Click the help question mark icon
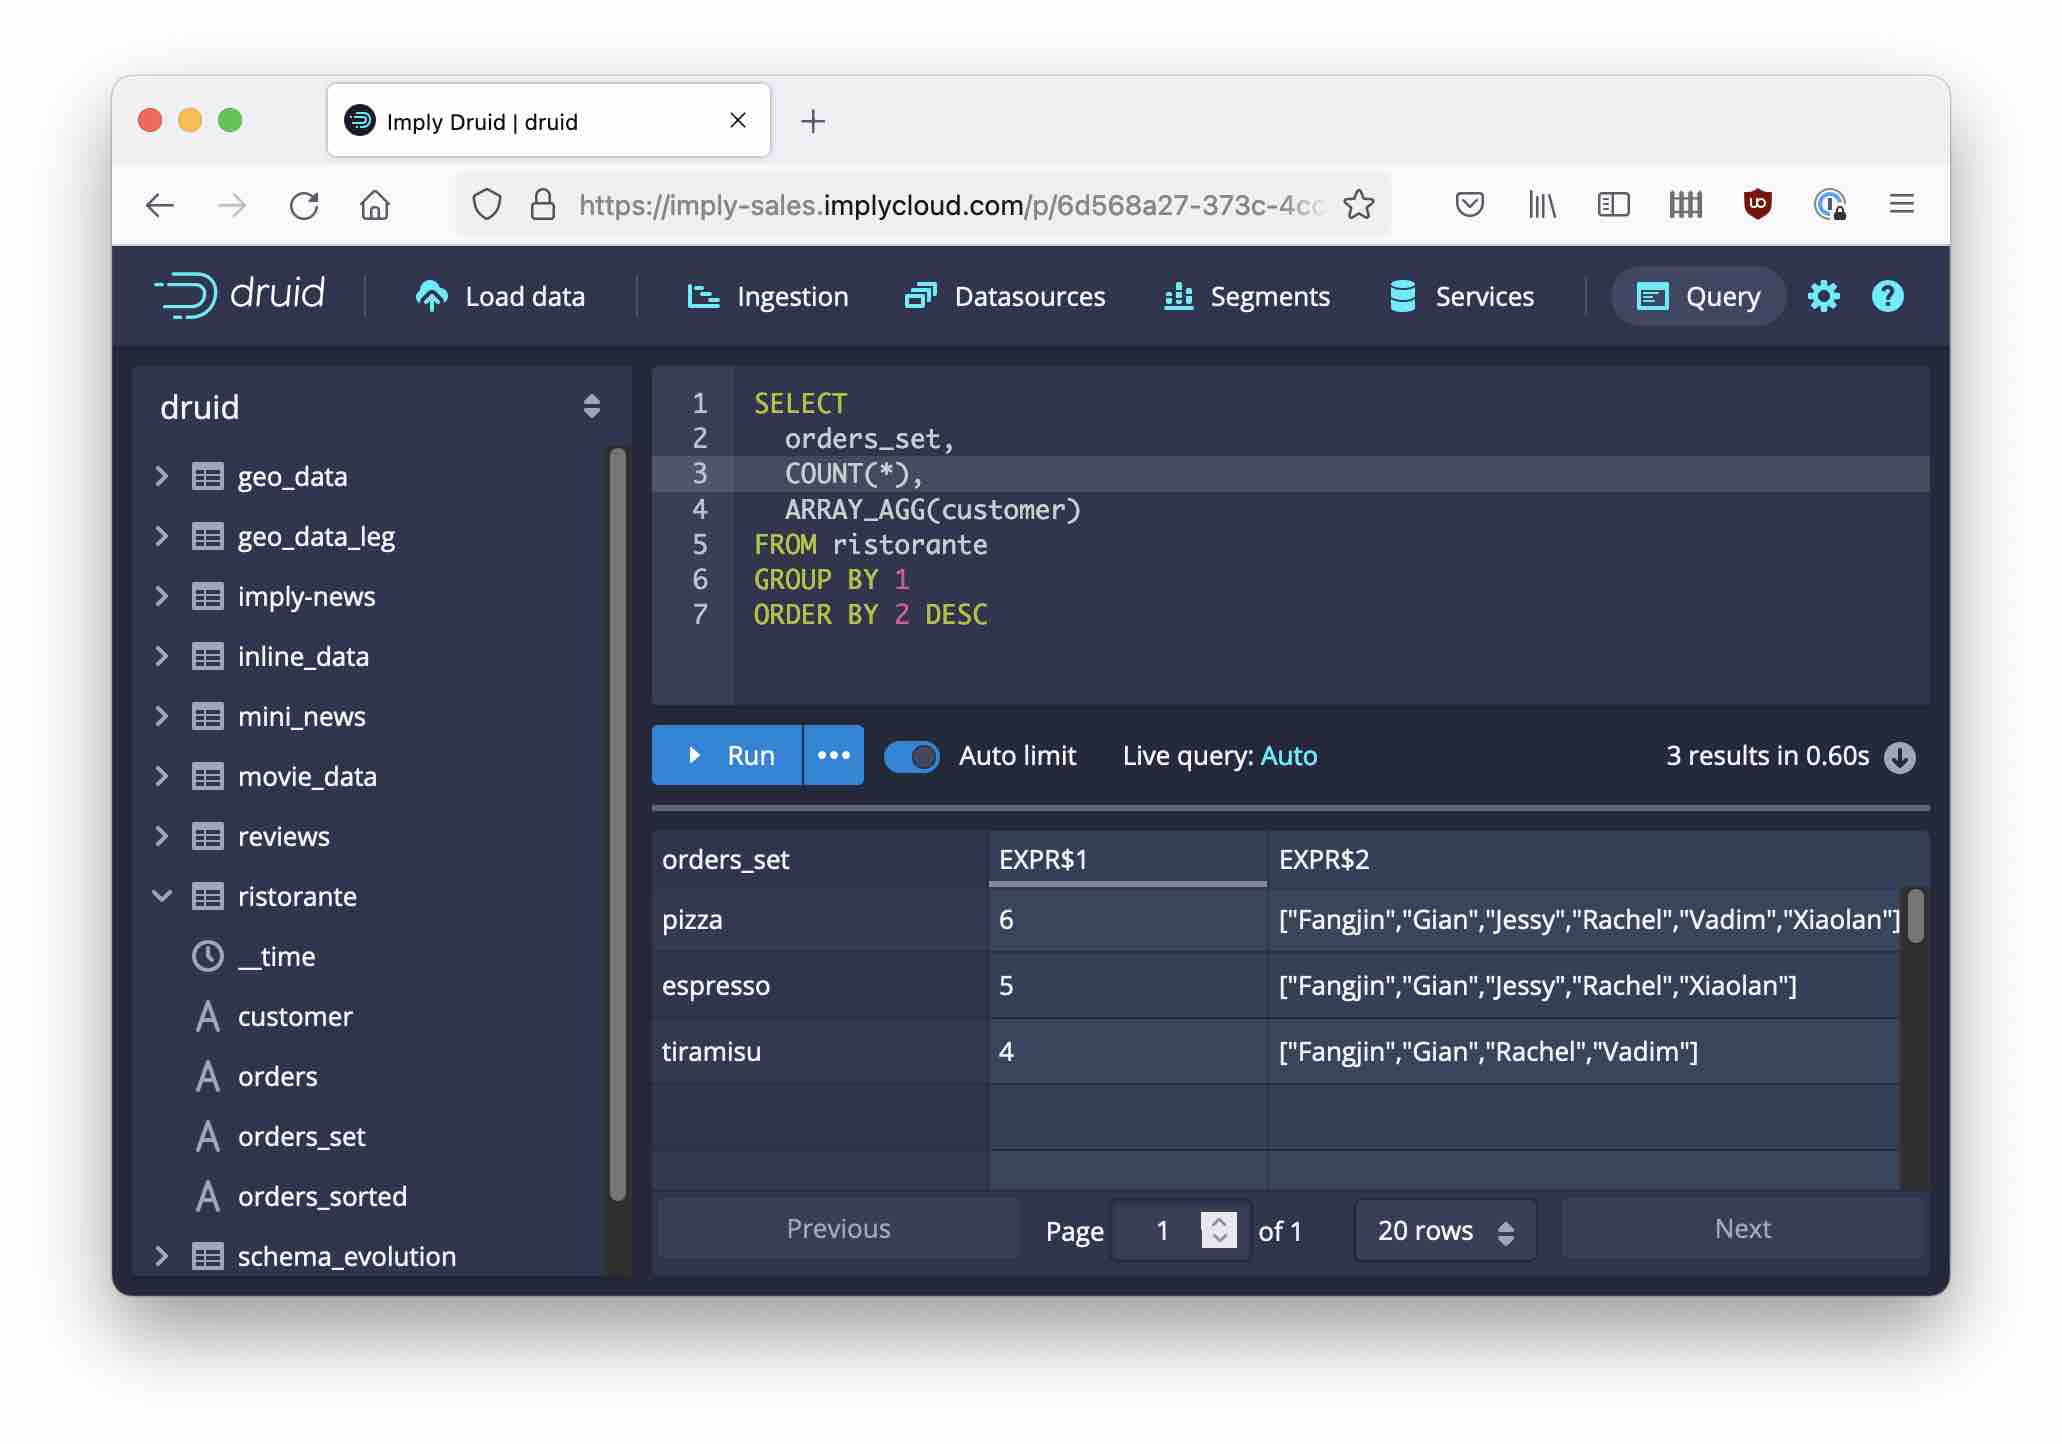Viewport: 2062px width, 1444px height. pyautogui.click(x=1887, y=297)
